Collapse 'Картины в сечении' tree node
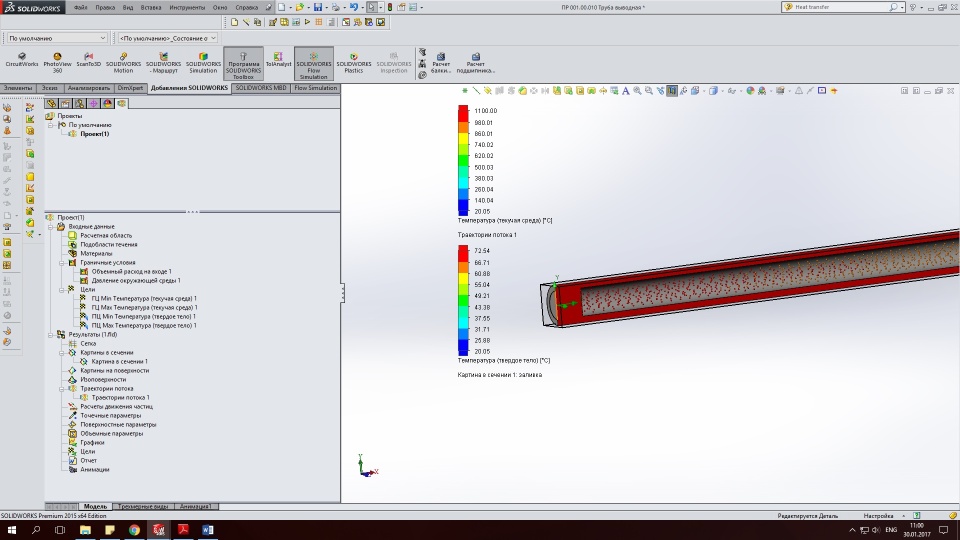This screenshot has height=540, width=960. [62, 353]
